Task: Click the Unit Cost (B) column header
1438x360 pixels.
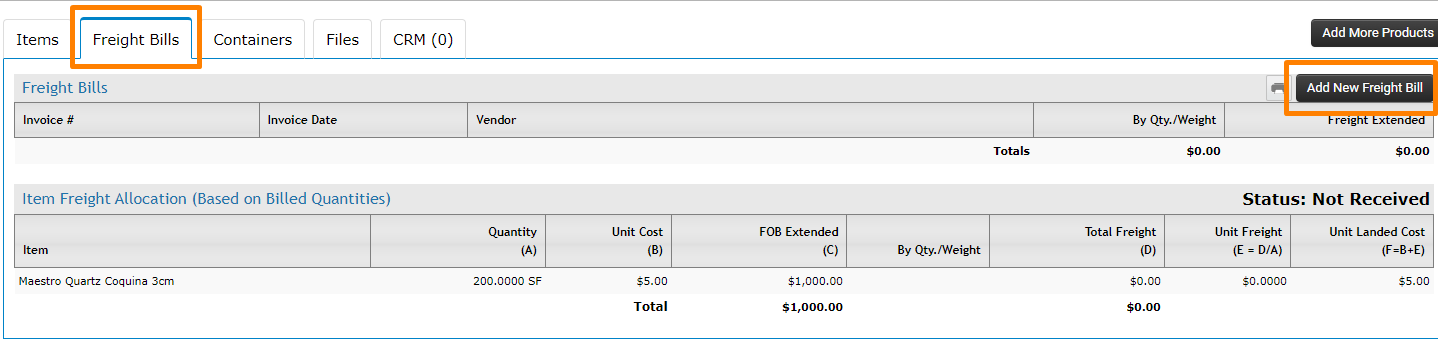Action: (x=609, y=241)
